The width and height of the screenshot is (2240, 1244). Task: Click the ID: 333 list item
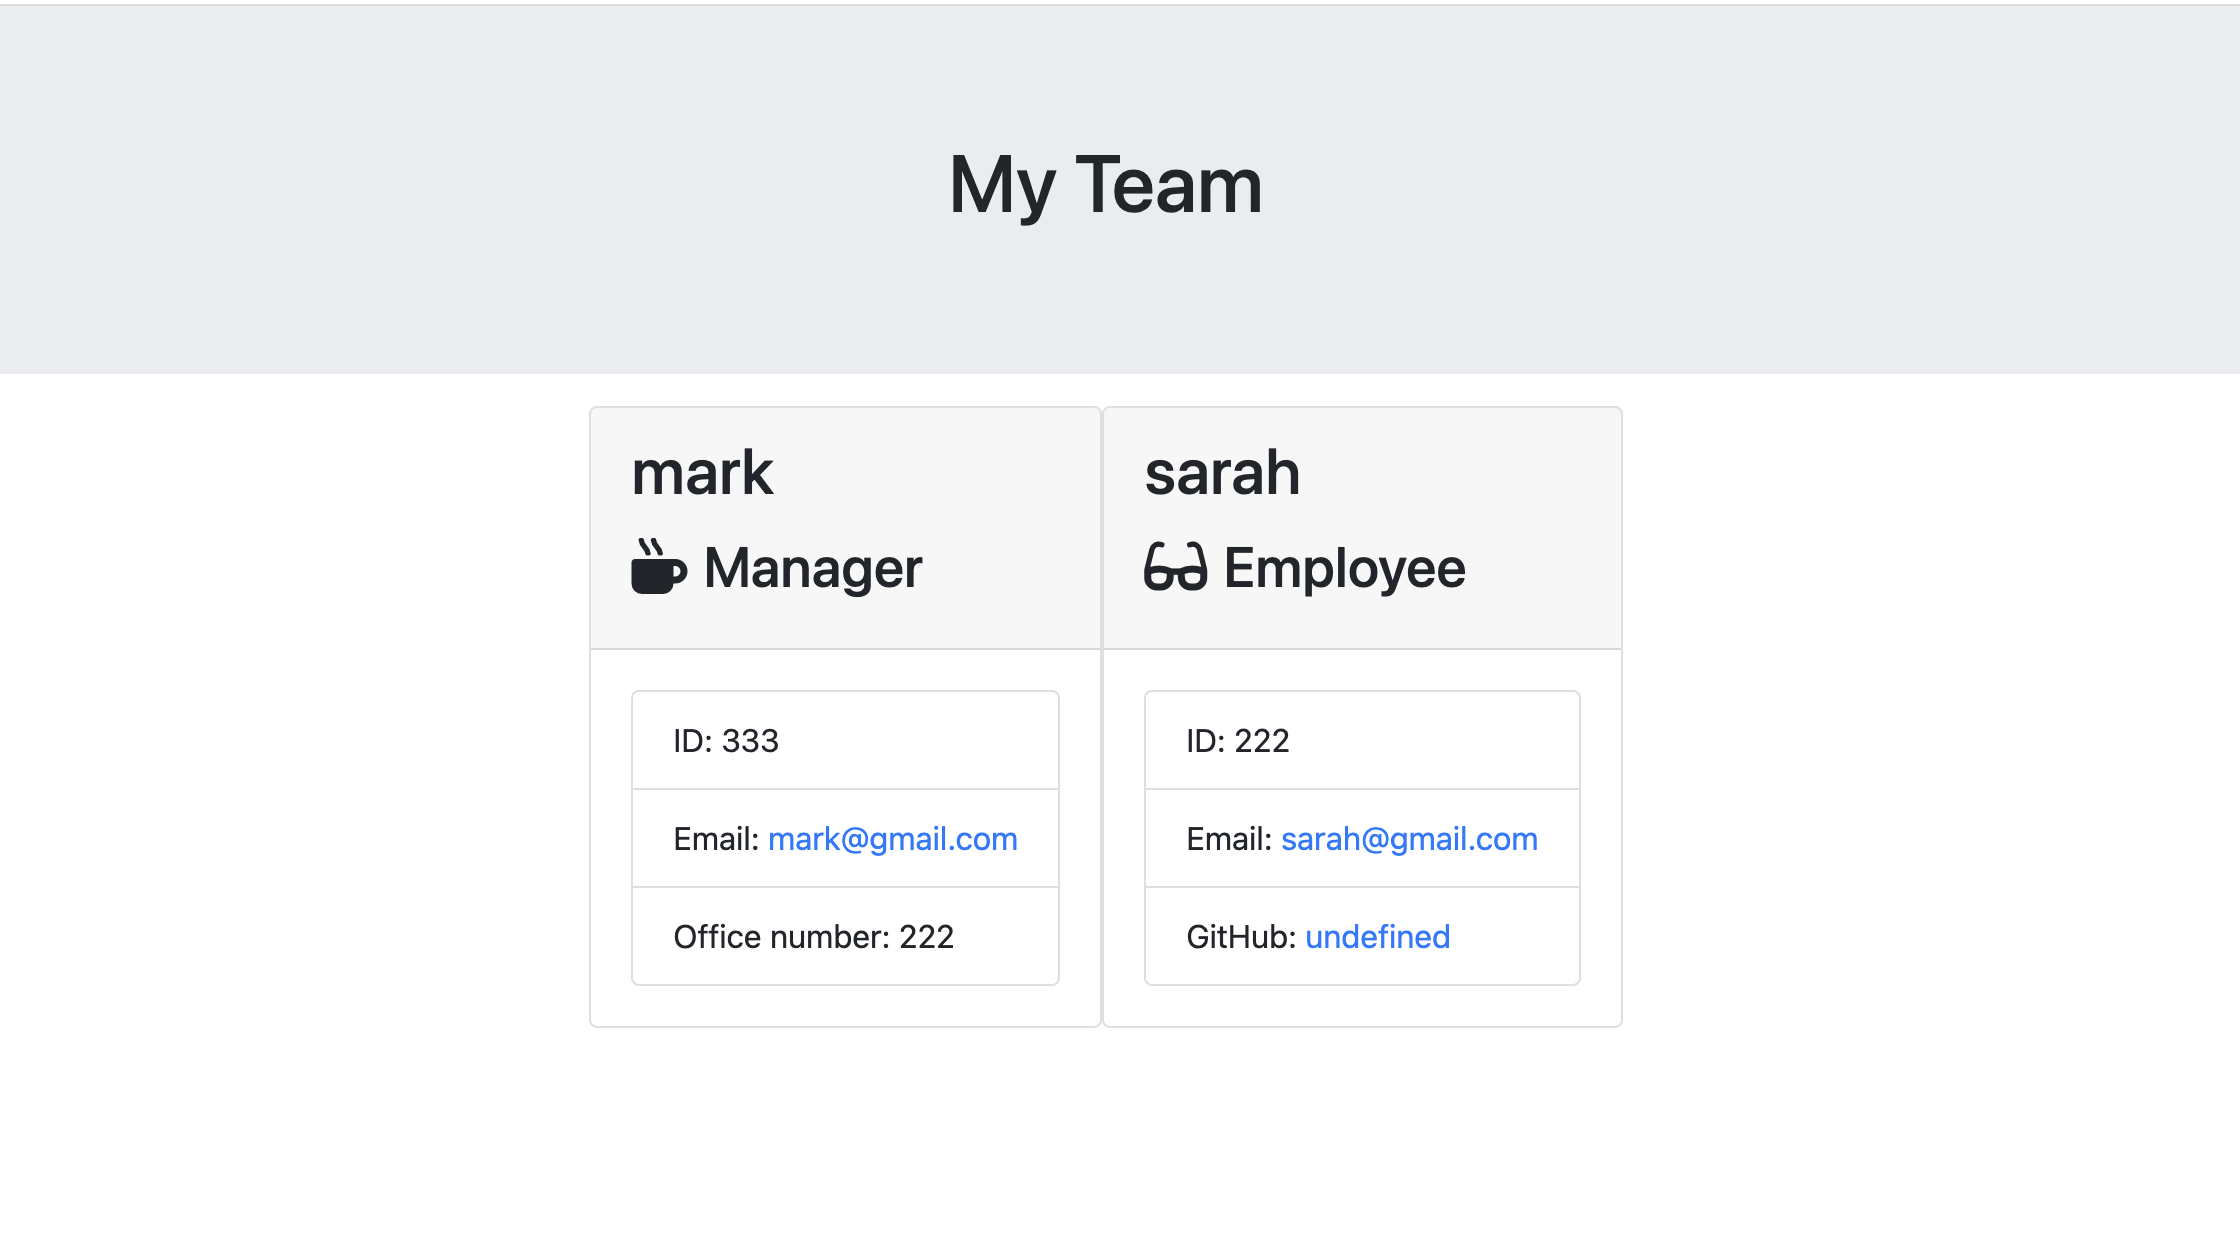[844, 740]
